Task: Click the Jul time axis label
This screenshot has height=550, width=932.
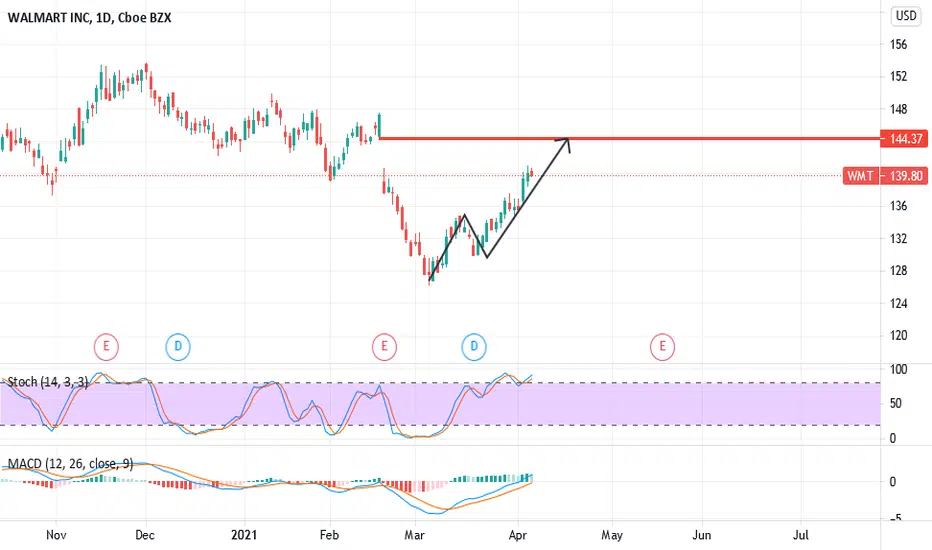Action: [x=801, y=535]
